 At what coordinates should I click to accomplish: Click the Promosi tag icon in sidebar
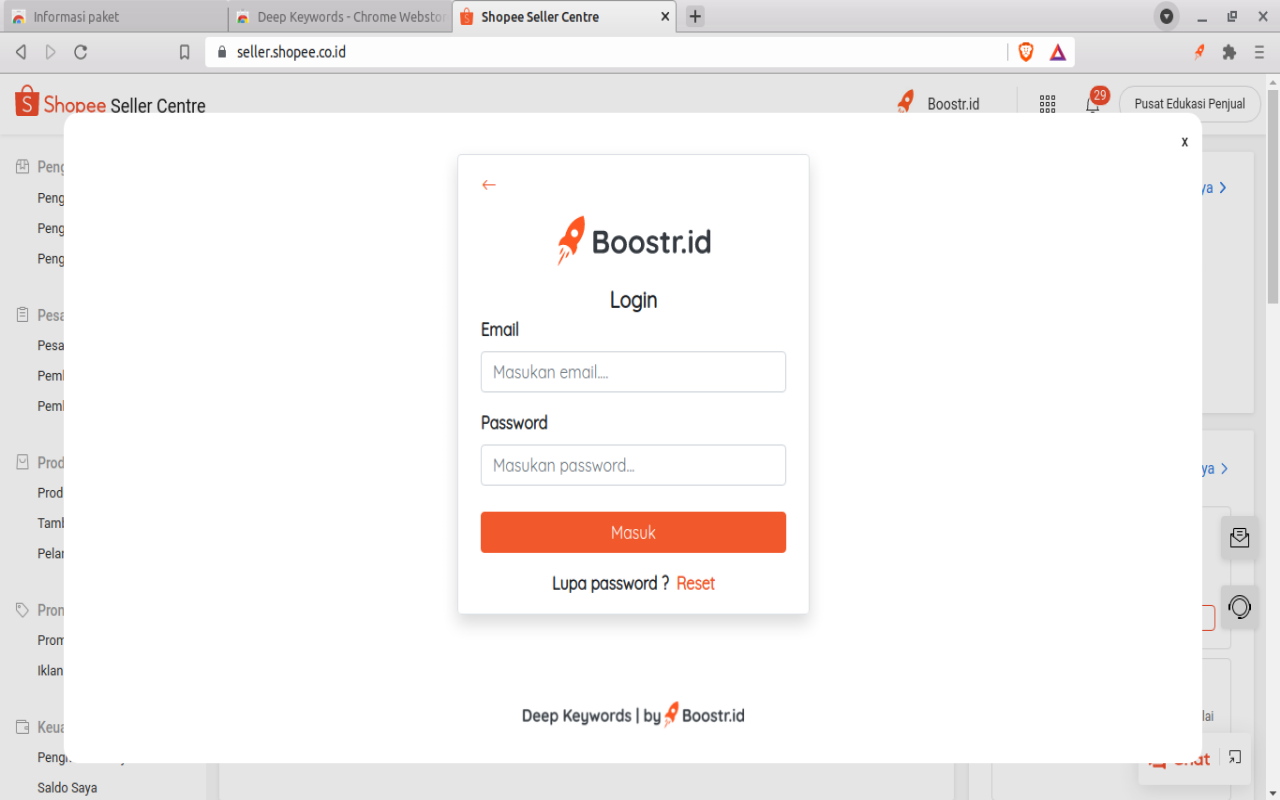(x=23, y=610)
